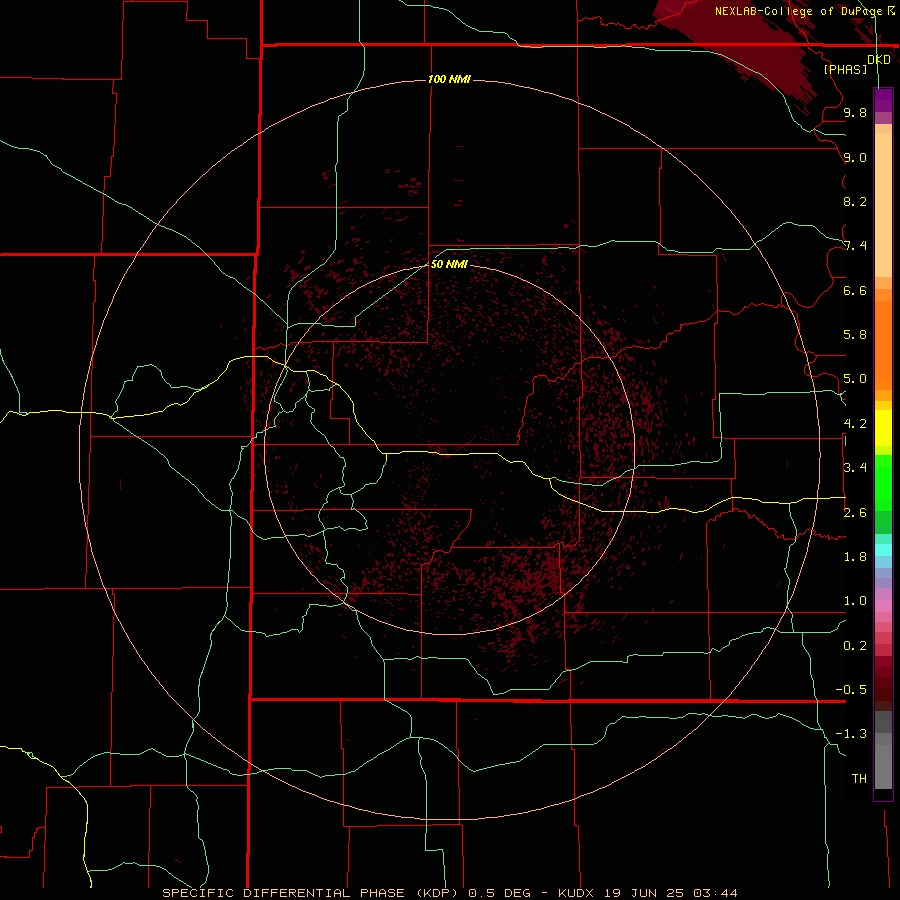Screen dimensions: 900x900
Task: Click the 4.2 value on the color scale
Action: tap(855, 424)
